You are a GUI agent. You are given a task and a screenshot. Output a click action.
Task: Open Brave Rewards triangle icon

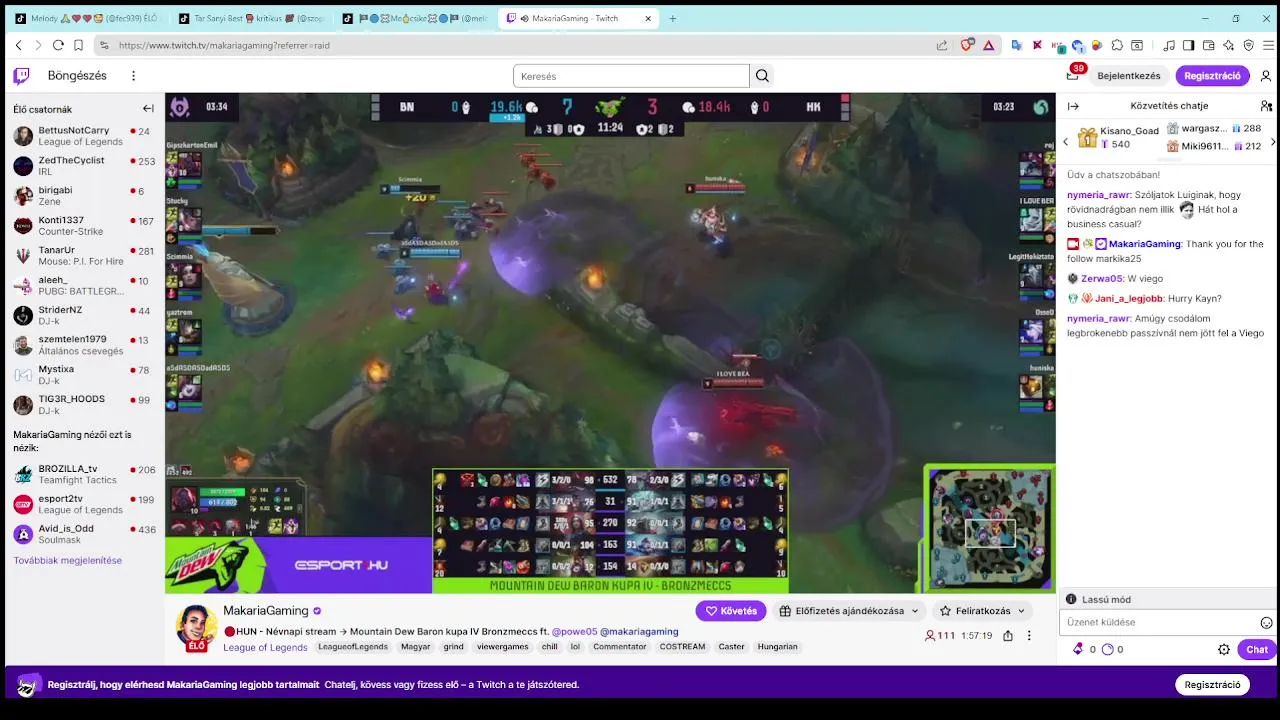click(988, 45)
